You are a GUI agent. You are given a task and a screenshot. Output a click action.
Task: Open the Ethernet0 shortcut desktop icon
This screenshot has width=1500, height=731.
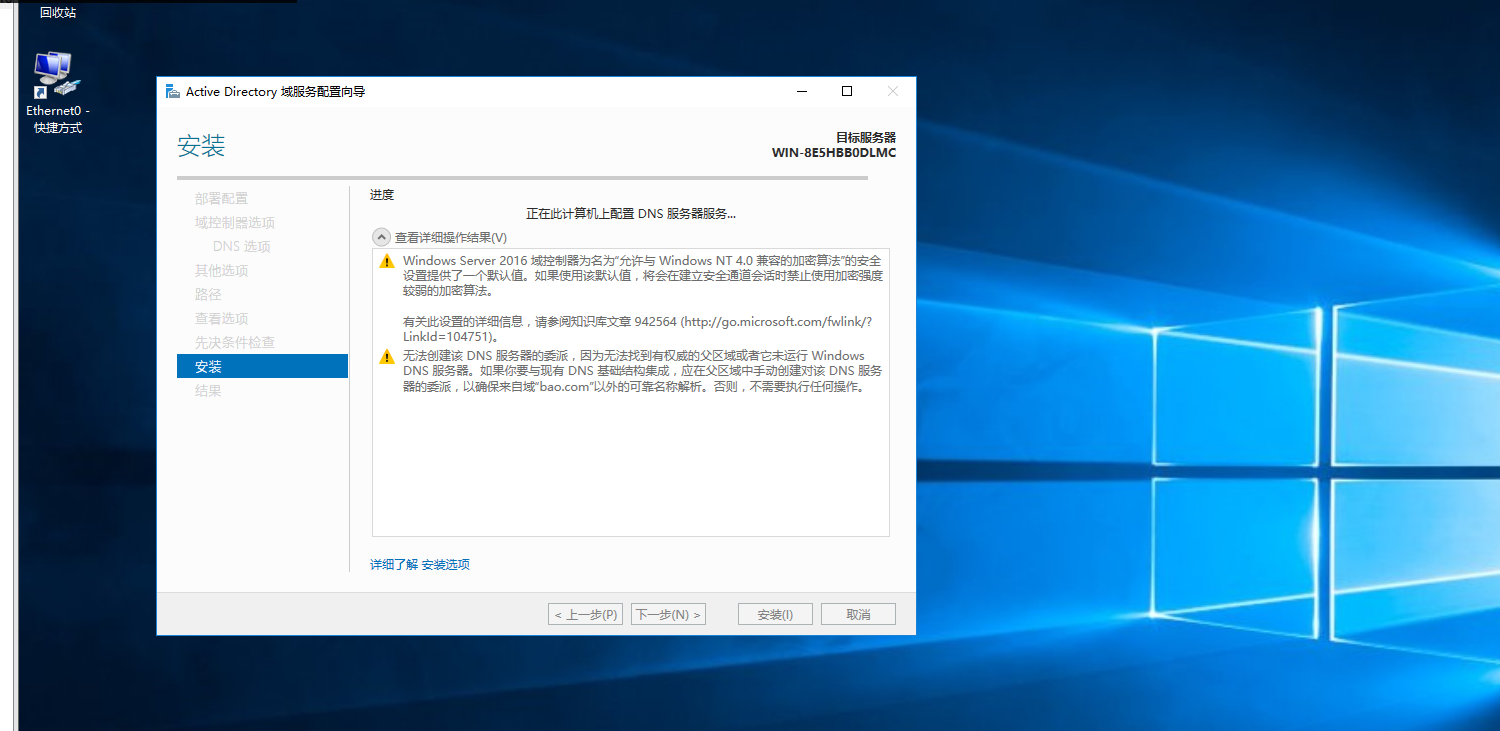tap(57, 92)
